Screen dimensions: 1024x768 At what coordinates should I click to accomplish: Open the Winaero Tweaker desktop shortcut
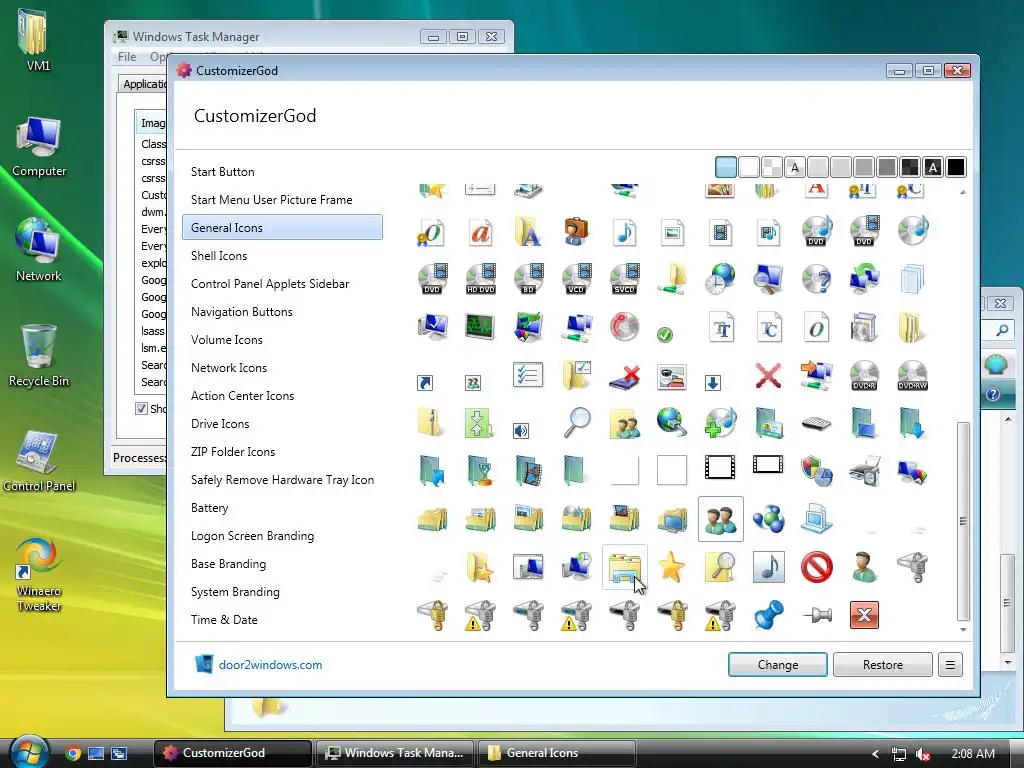(39, 575)
